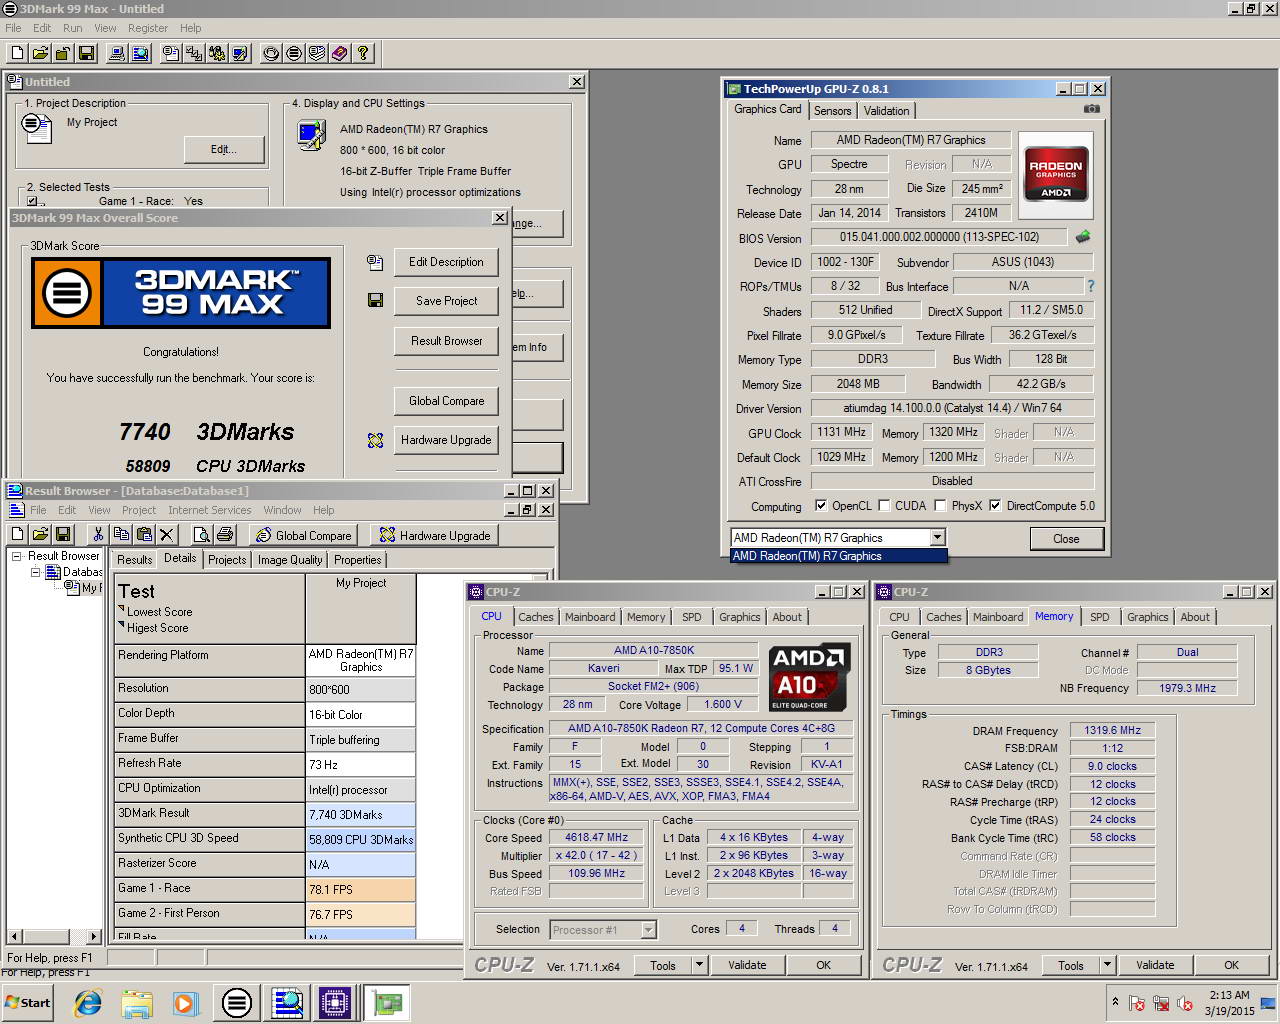The width and height of the screenshot is (1280, 1024).
Task: Click BIOS export icon next to BIOS Version
Action: (x=1083, y=237)
